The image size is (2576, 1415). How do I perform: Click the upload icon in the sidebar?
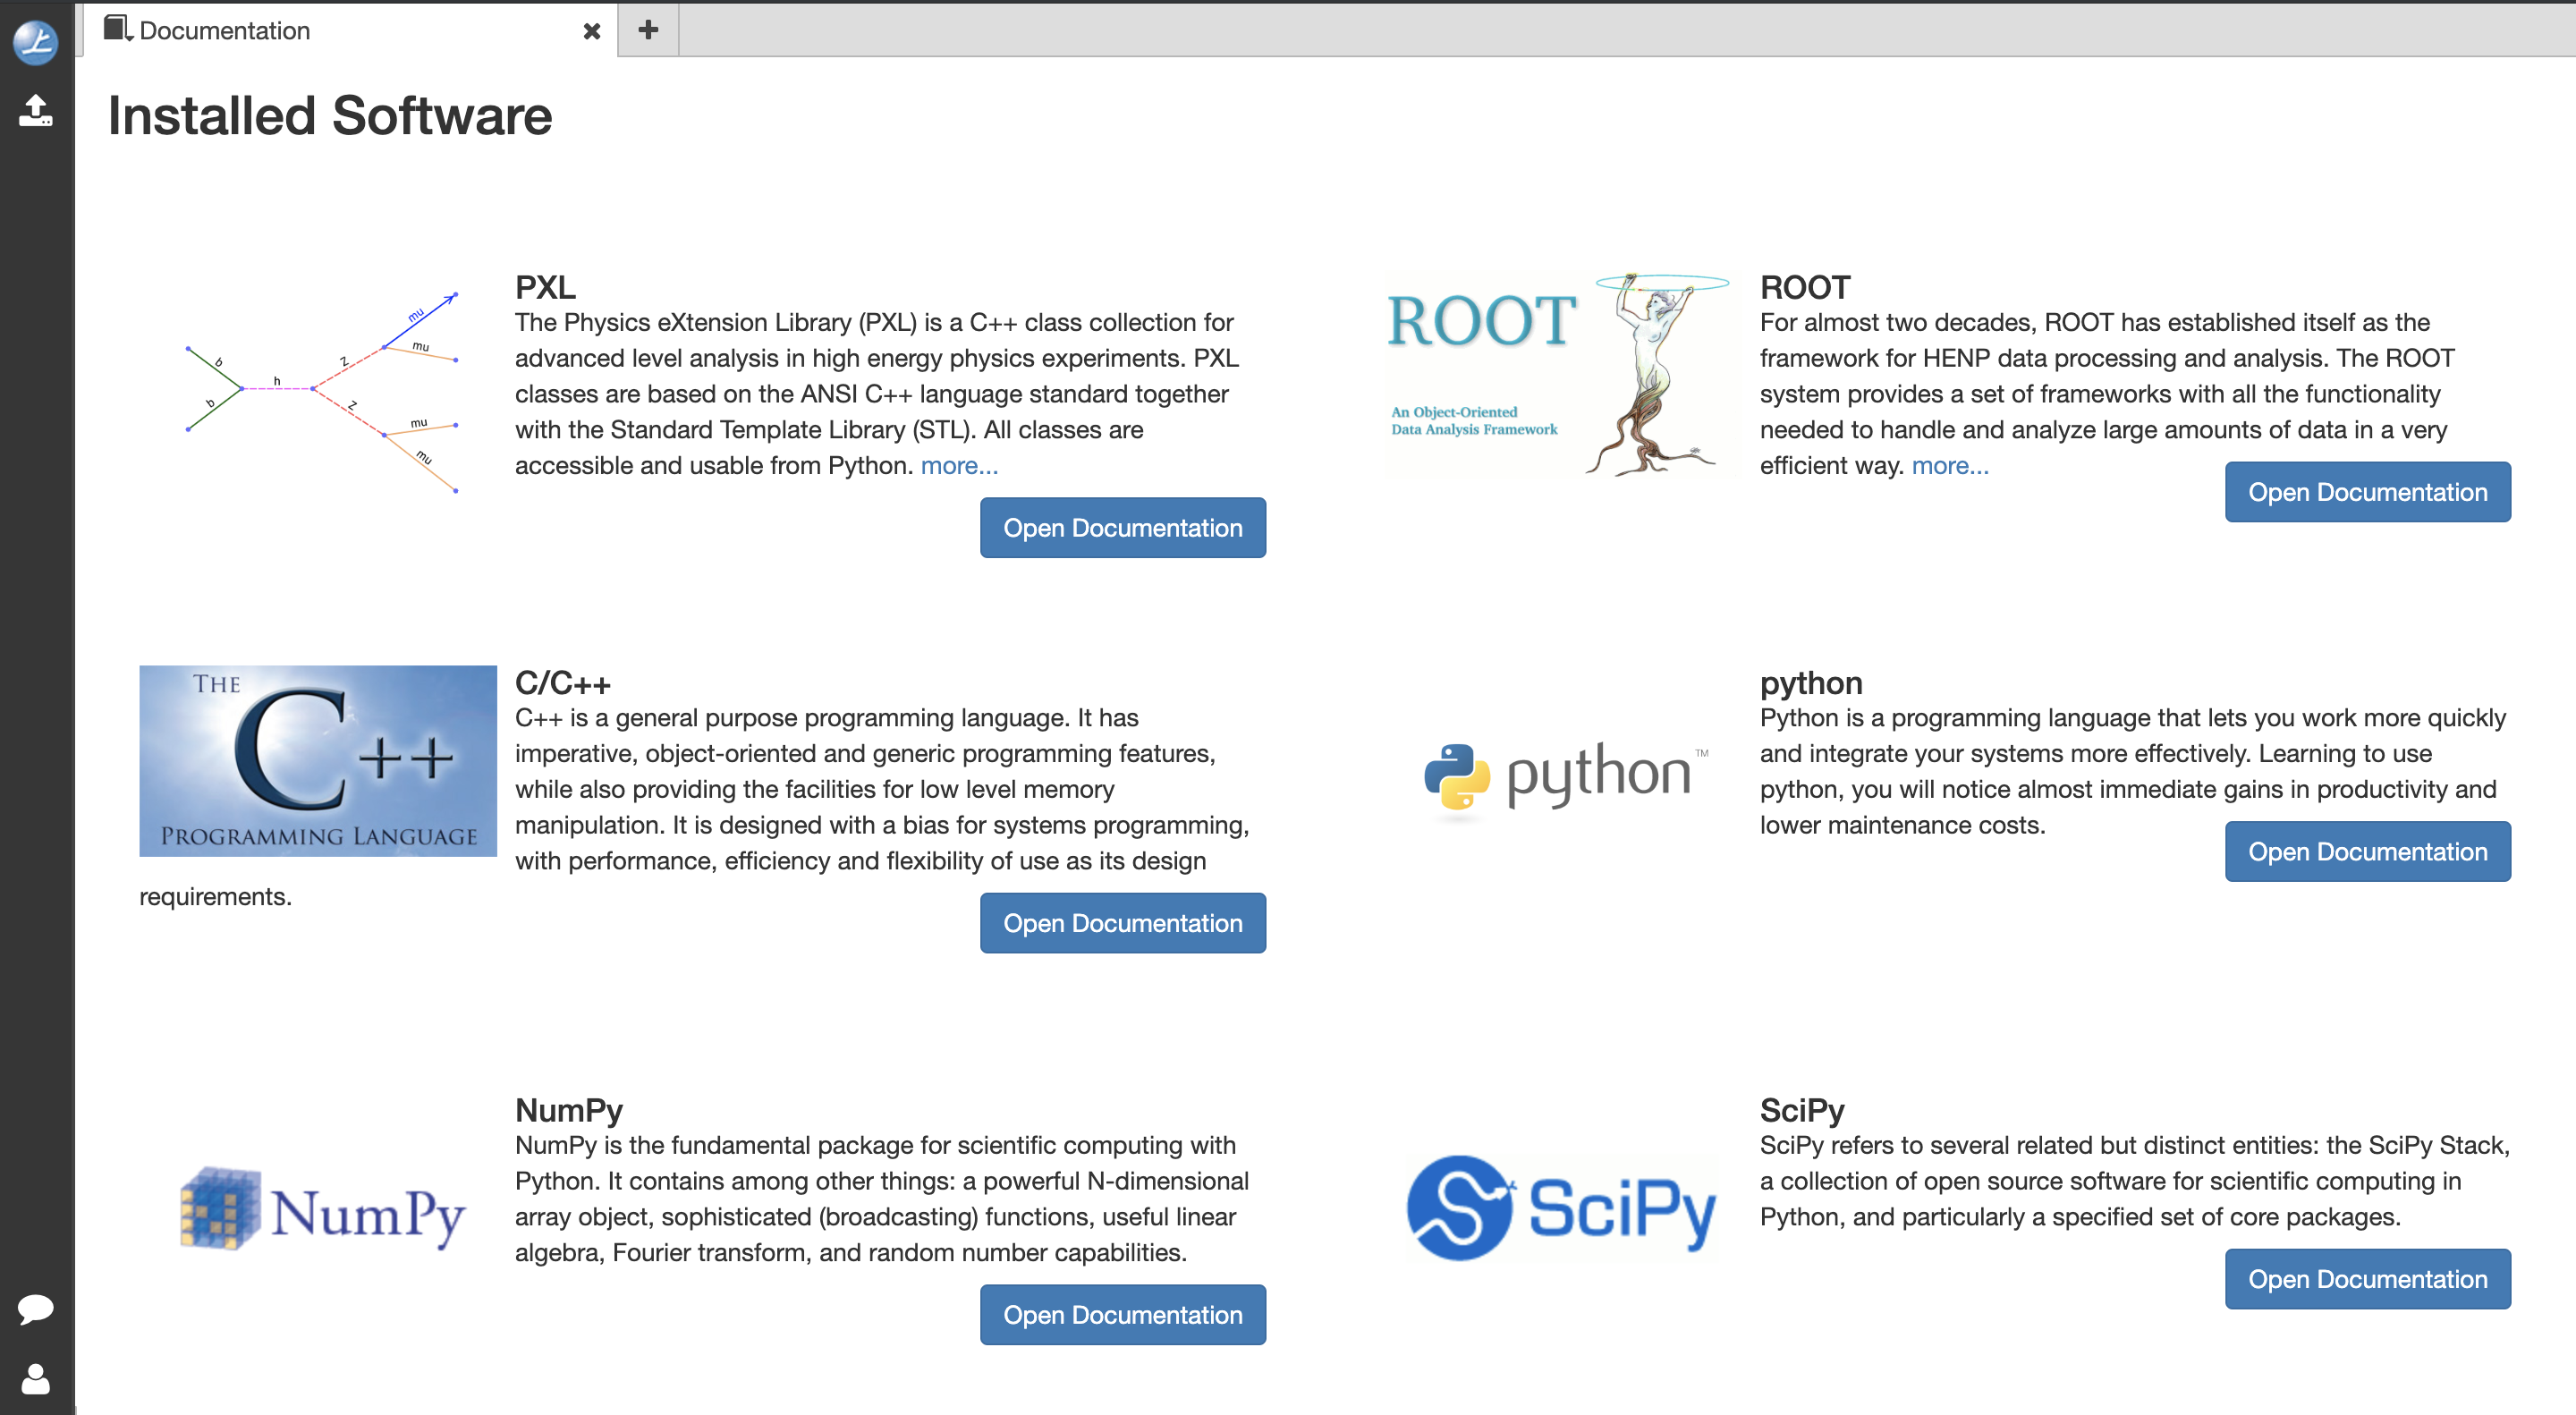[36, 110]
